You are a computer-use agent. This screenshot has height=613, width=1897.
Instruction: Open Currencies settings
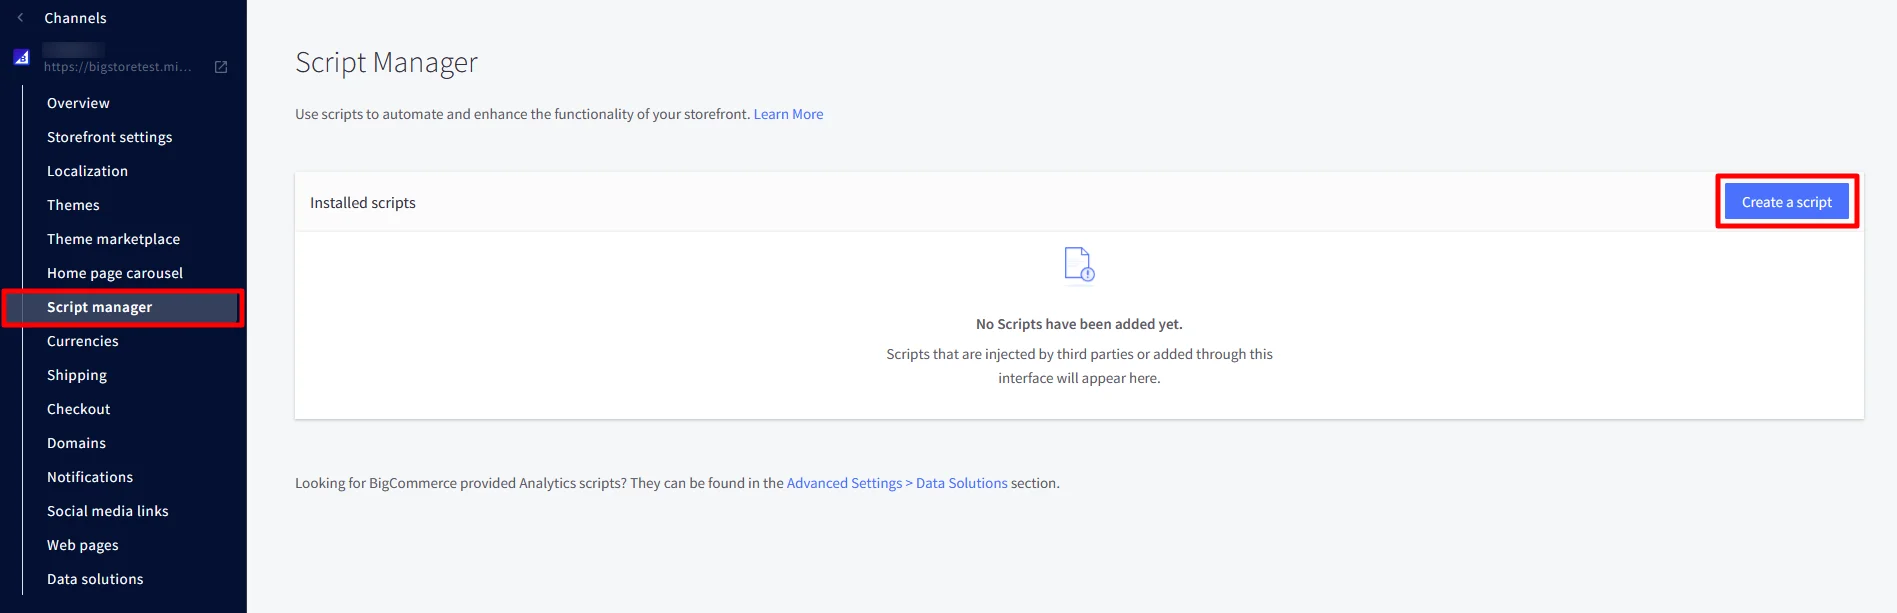[x=82, y=341]
